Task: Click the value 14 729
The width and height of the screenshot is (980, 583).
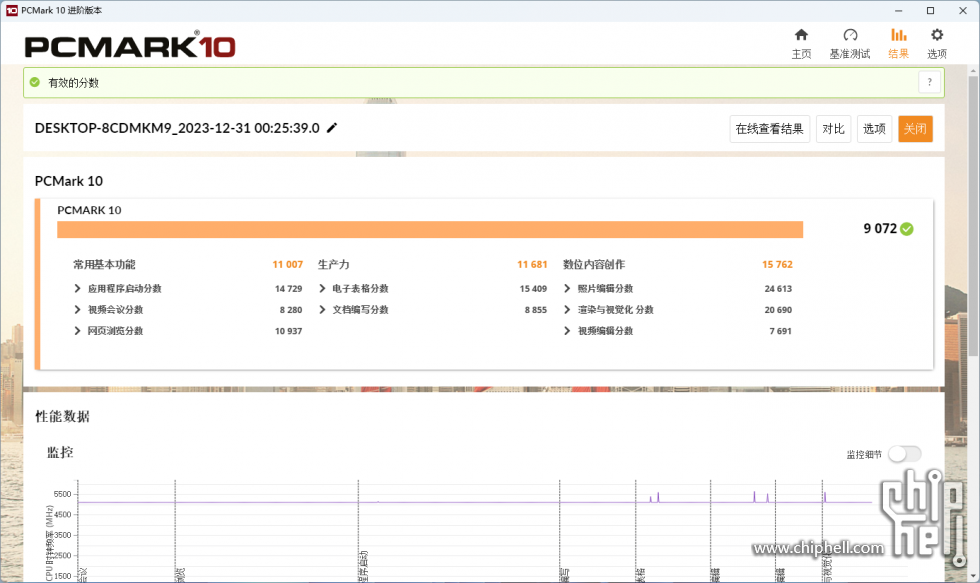Action: [288, 289]
